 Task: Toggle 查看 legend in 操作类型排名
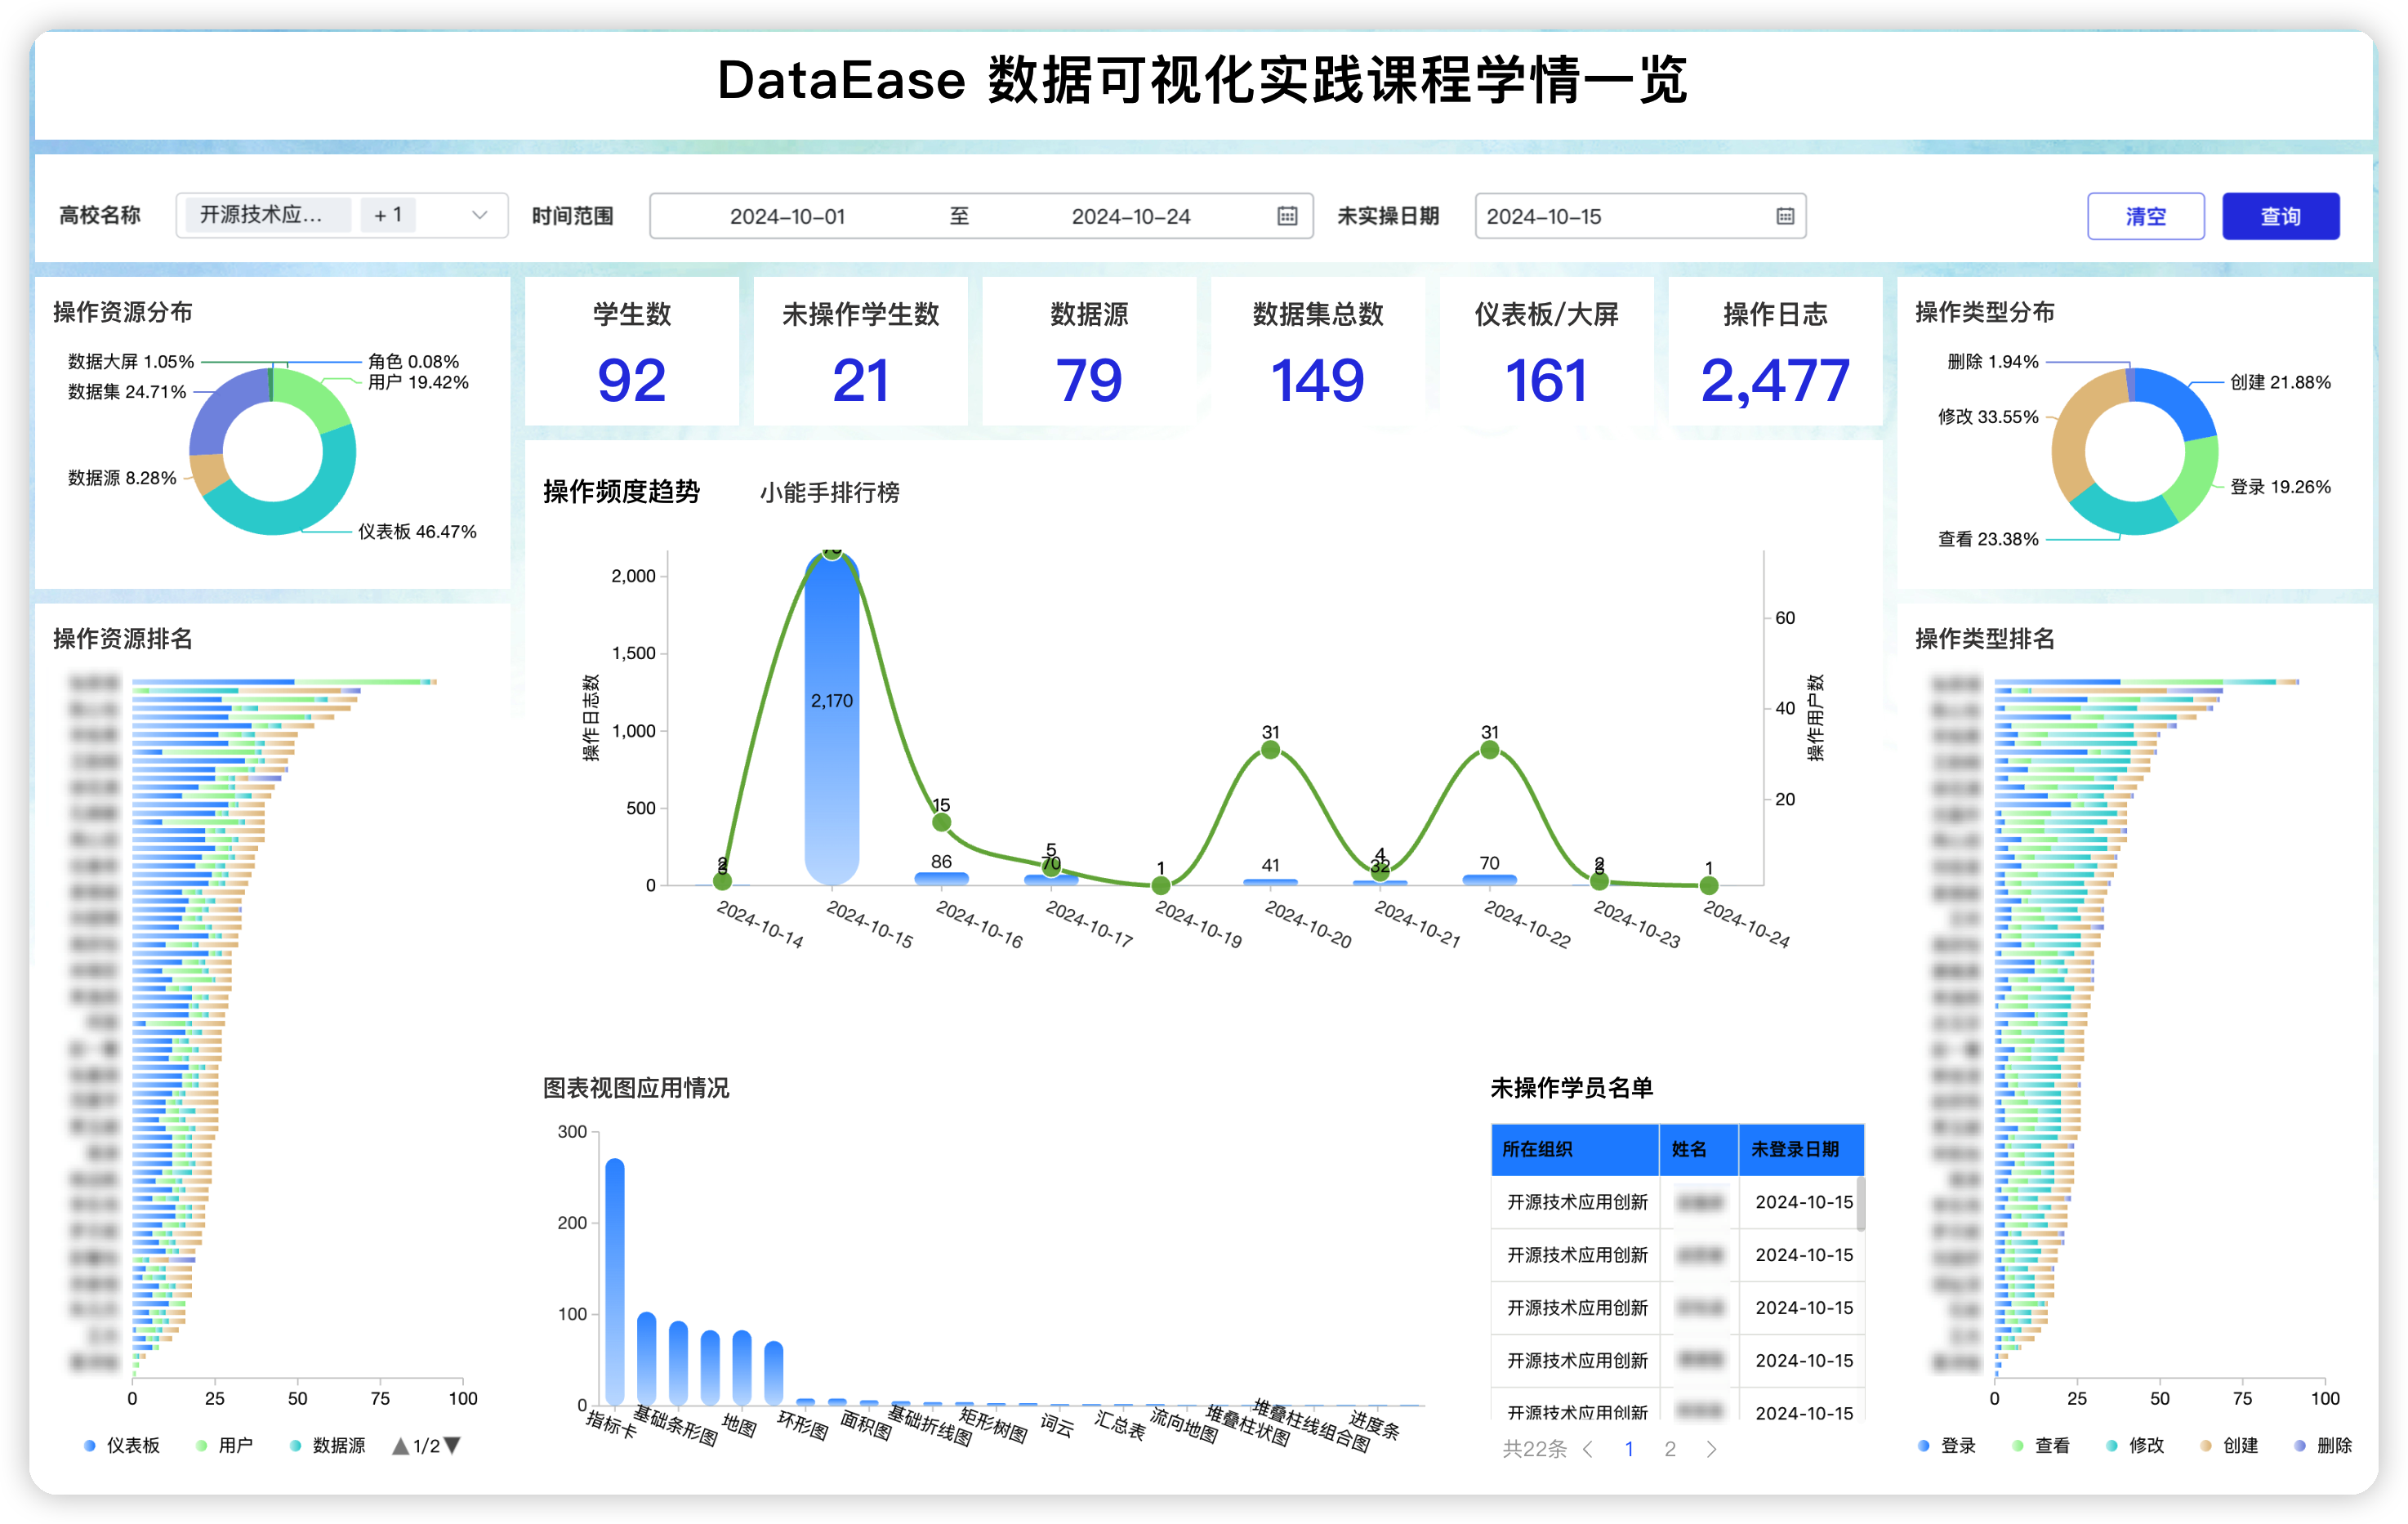[2041, 1445]
